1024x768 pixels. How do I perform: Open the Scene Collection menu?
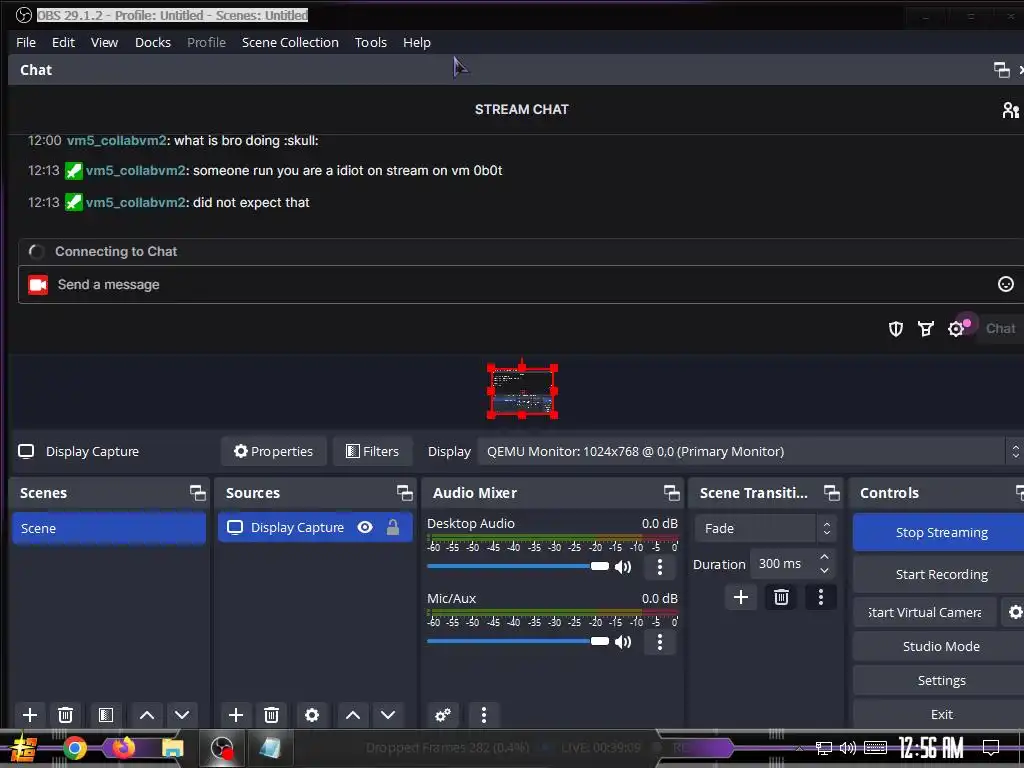(290, 42)
